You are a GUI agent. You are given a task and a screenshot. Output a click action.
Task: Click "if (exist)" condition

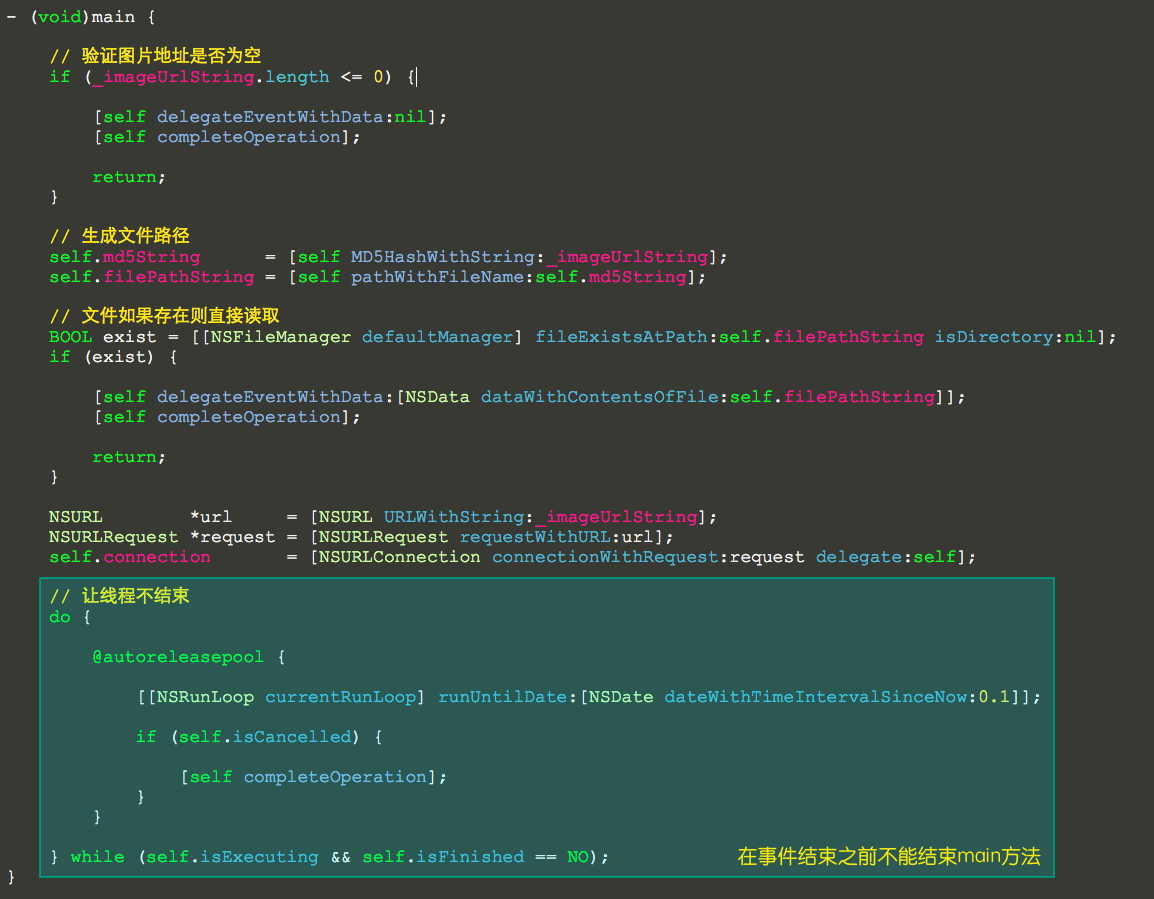click(102, 357)
